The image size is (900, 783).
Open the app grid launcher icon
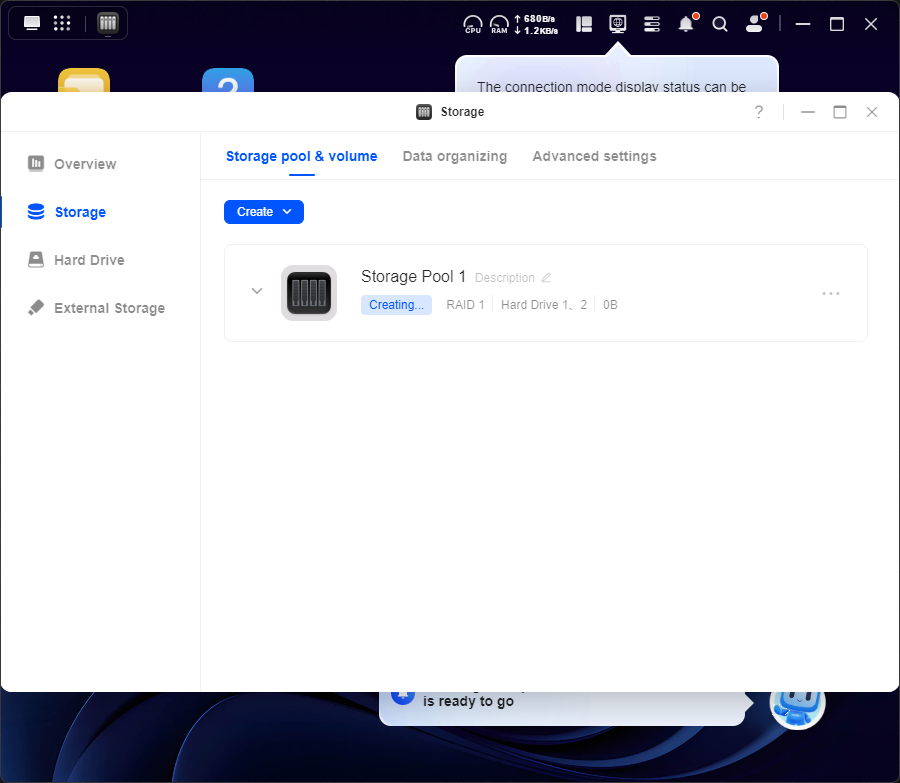tap(62, 23)
